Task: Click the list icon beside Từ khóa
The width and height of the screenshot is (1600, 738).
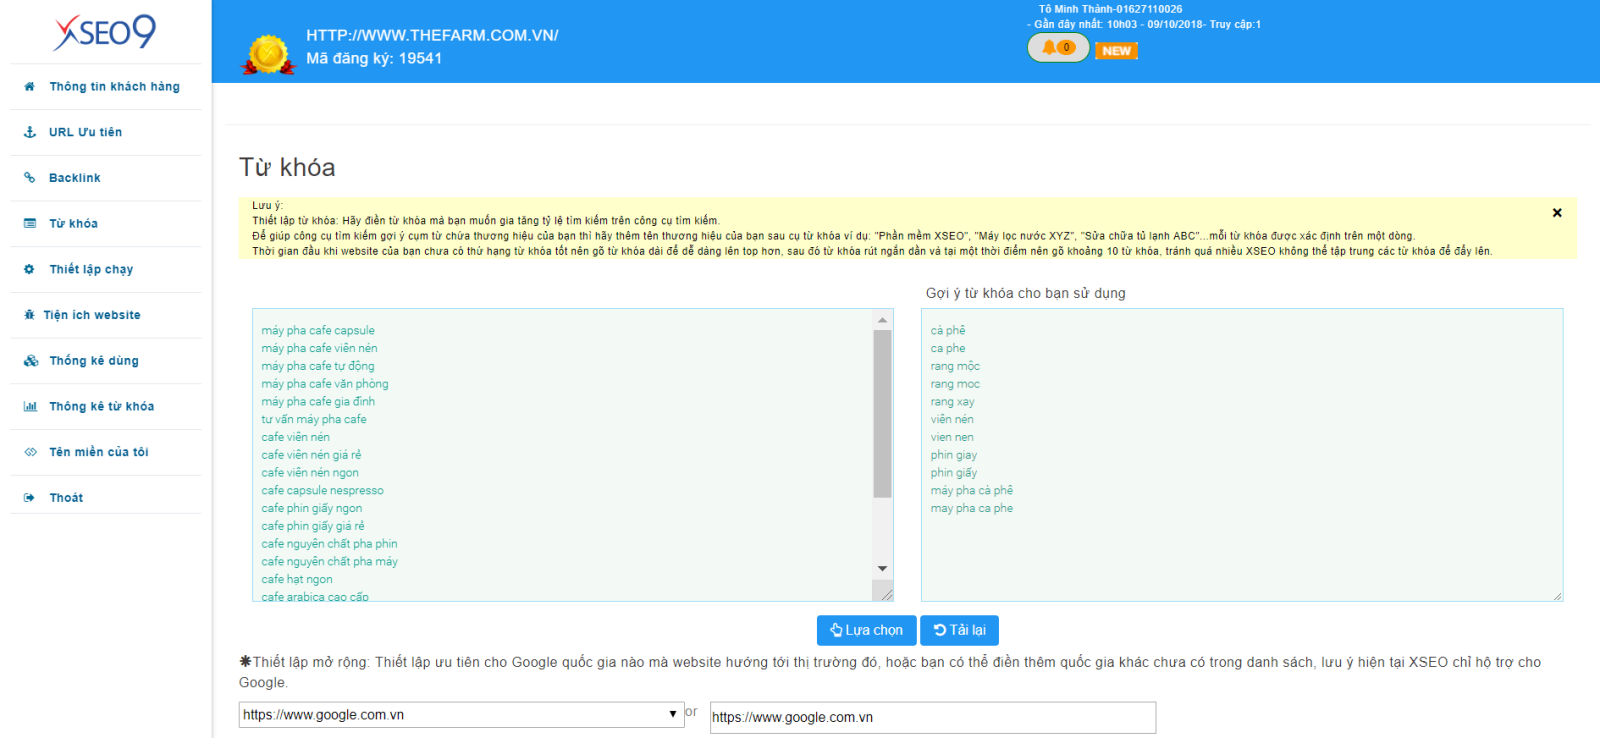Action: click(30, 224)
